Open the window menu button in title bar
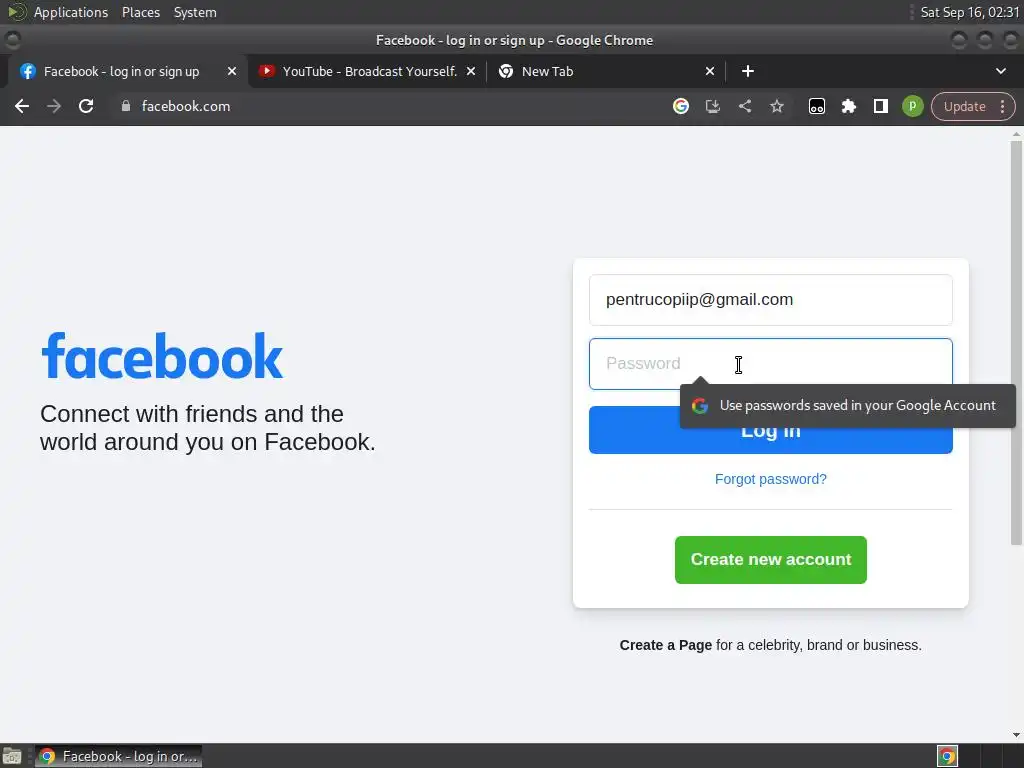The image size is (1024, 768). tap(12, 40)
